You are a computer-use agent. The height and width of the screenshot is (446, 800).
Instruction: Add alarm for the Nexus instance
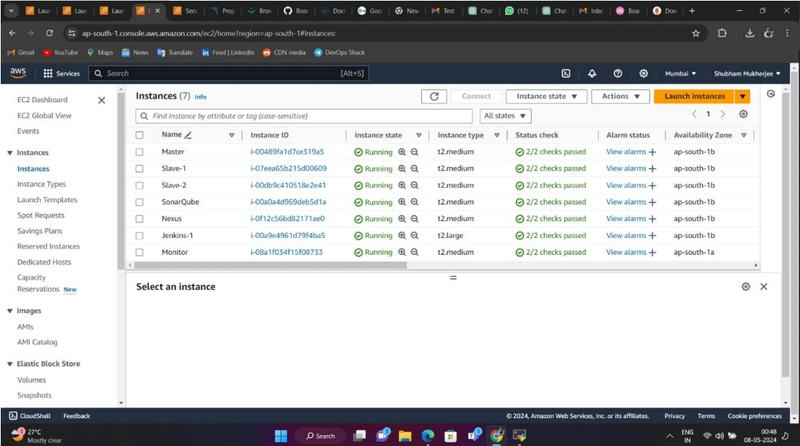(653, 219)
